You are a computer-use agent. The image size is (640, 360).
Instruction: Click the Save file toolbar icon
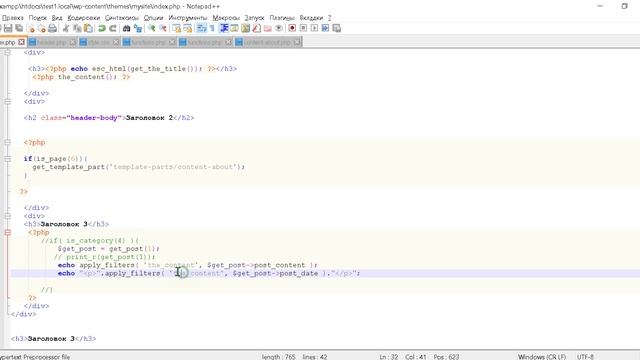[8, 28]
